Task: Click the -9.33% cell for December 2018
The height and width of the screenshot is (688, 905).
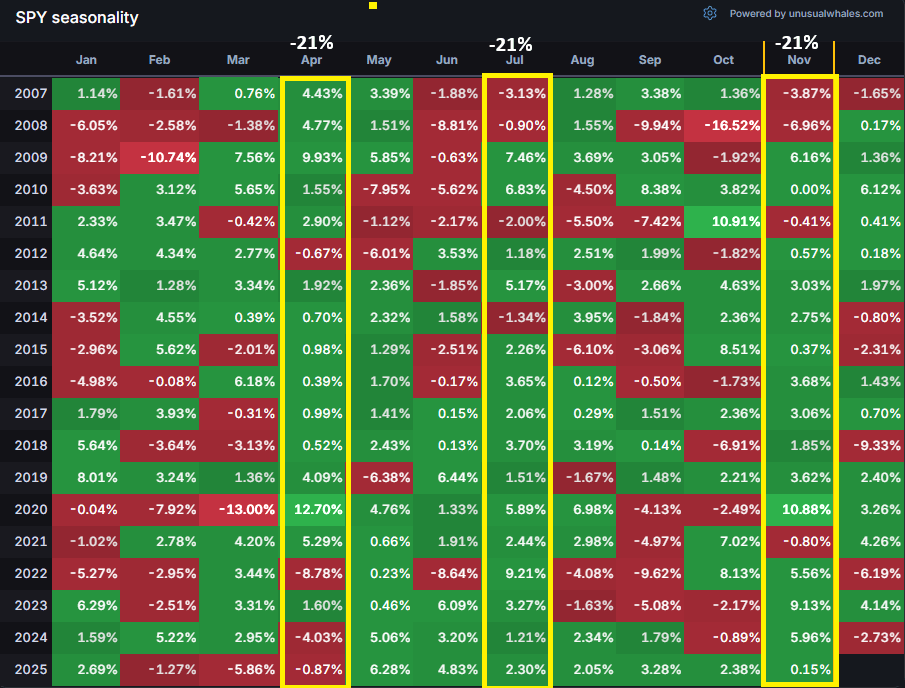Action: [x=870, y=446]
